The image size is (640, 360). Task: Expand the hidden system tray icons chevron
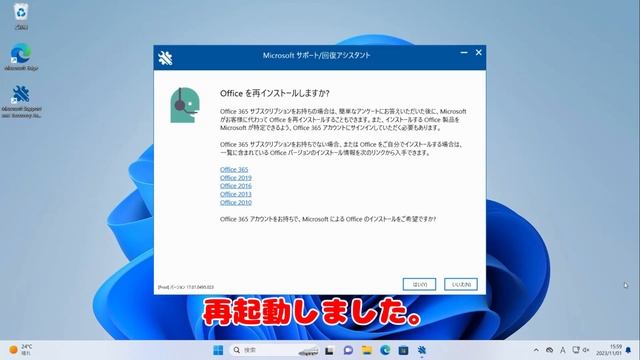536,350
